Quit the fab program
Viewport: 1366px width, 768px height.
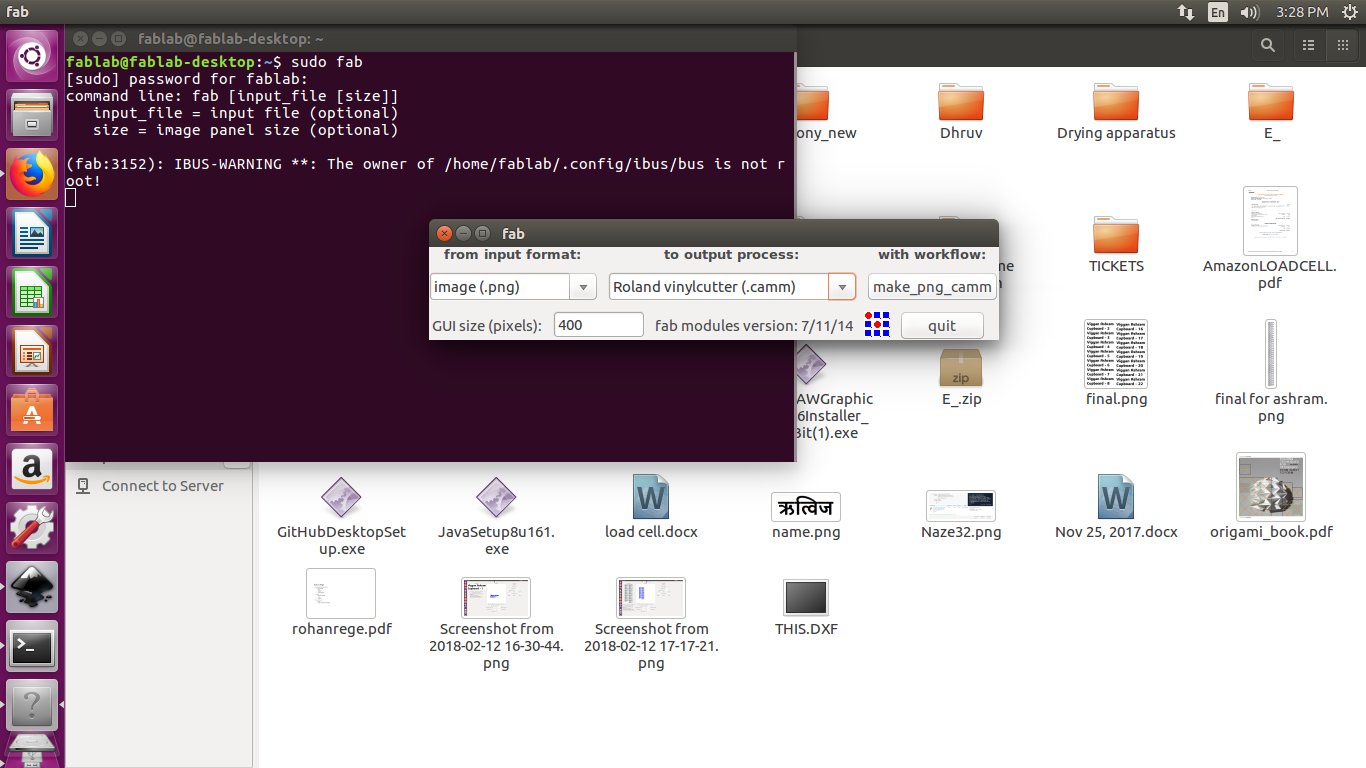coord(941,325)
